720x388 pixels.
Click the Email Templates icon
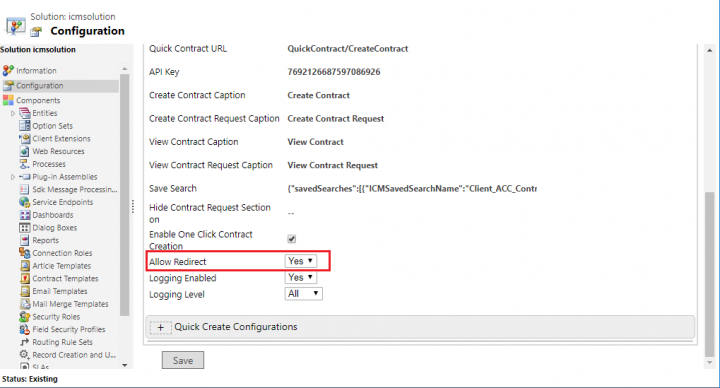point(25,291)
